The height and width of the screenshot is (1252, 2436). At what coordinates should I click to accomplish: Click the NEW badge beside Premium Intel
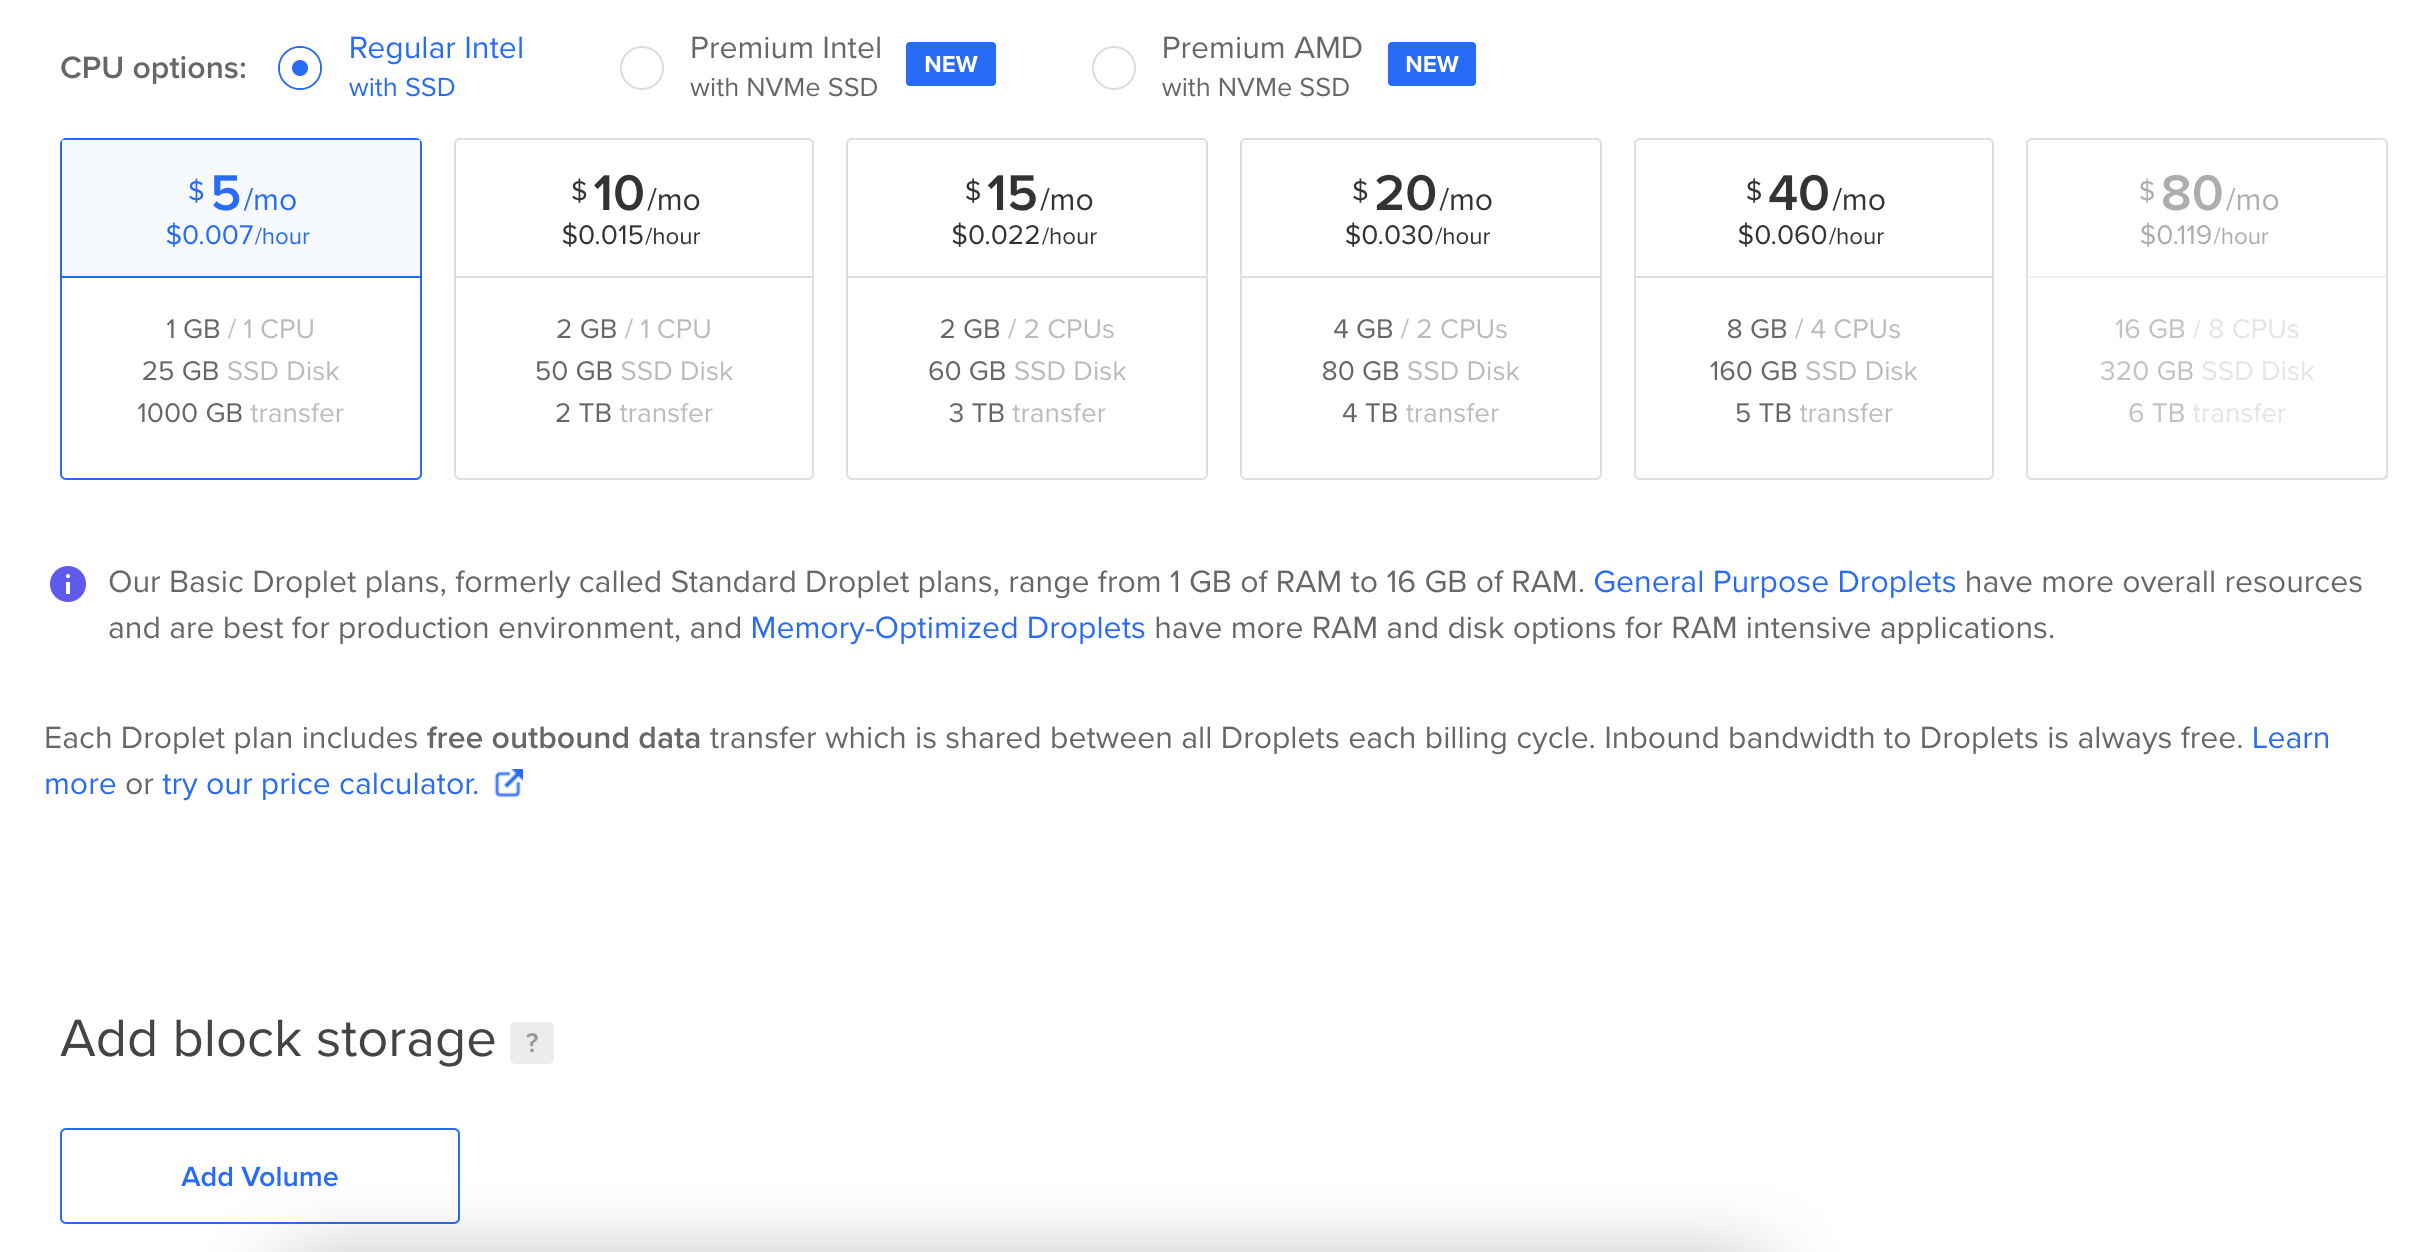pyautogui.click(x=950, y=64)
